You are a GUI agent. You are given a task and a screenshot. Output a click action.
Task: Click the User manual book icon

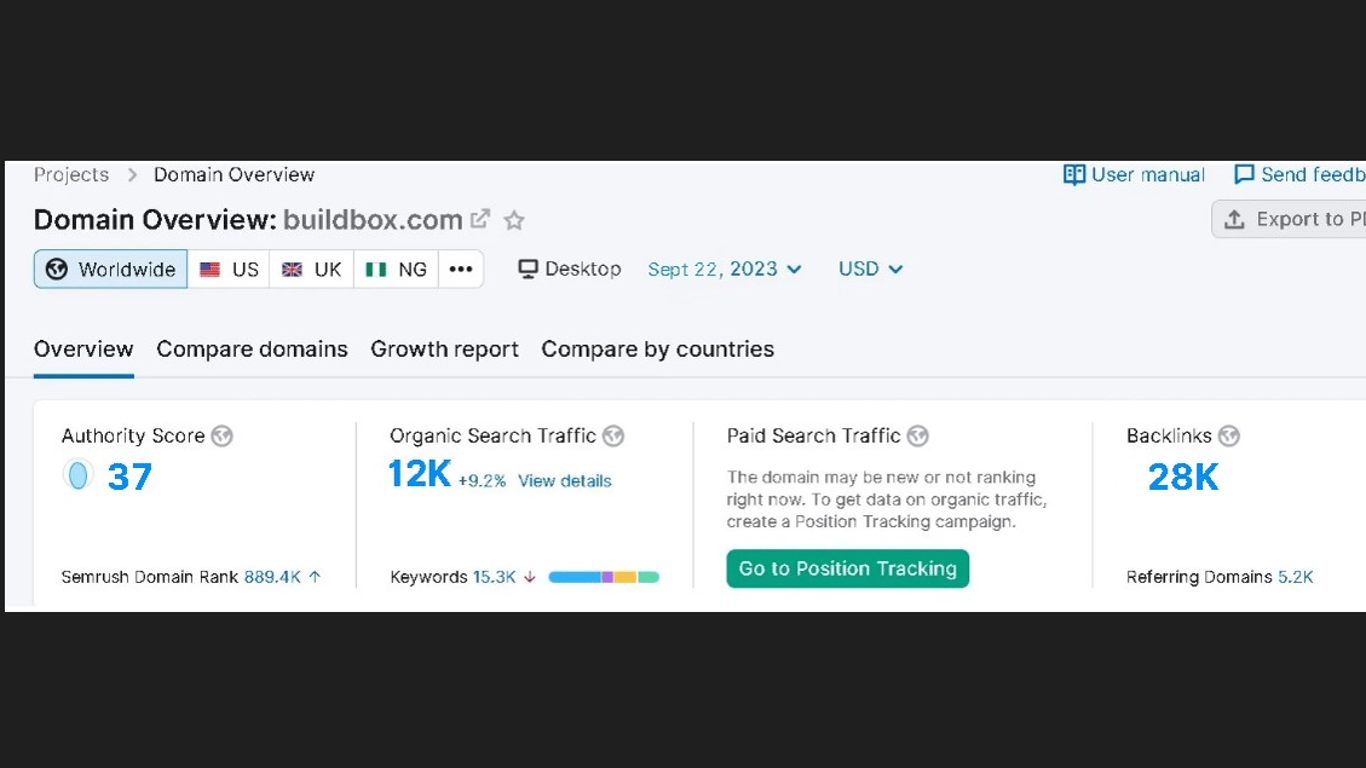[x=1074, y=175]
